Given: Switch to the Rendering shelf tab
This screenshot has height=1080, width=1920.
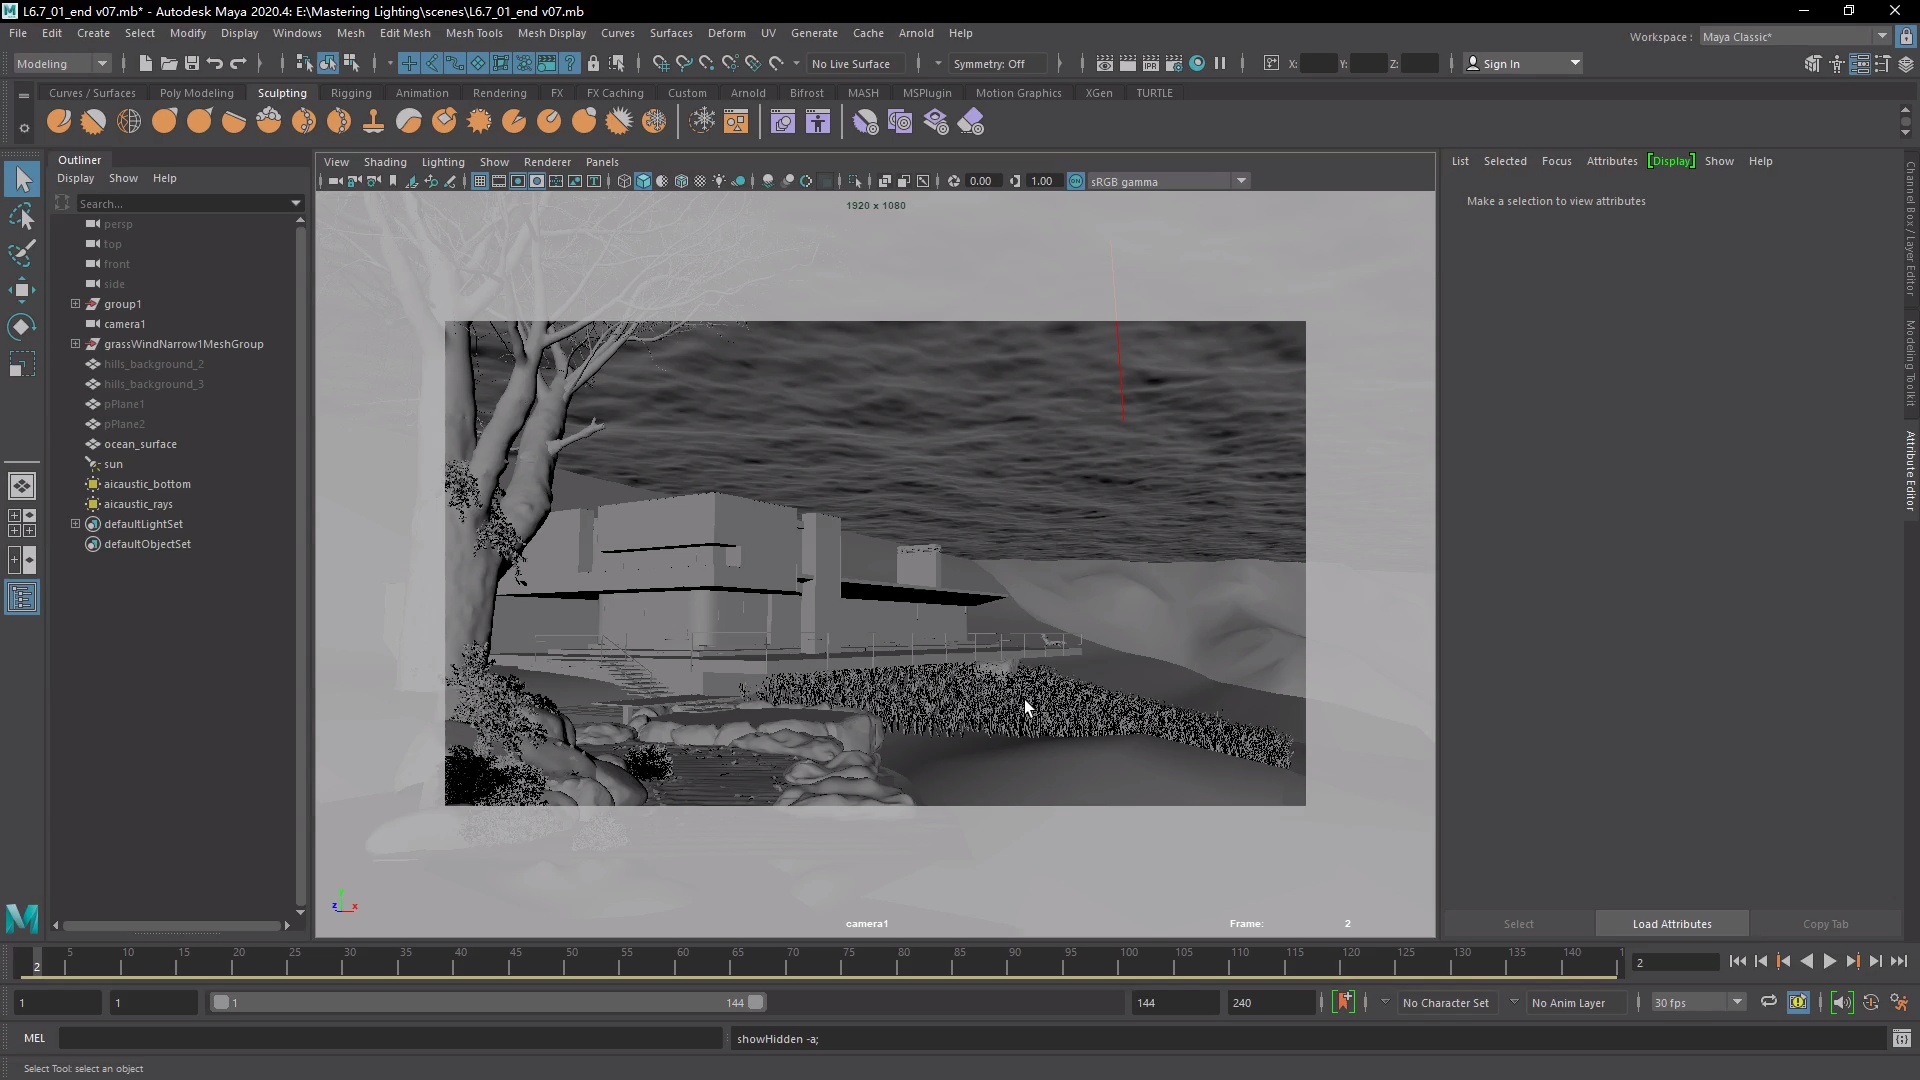Looking at the screenshot, I should pos(499,93).
